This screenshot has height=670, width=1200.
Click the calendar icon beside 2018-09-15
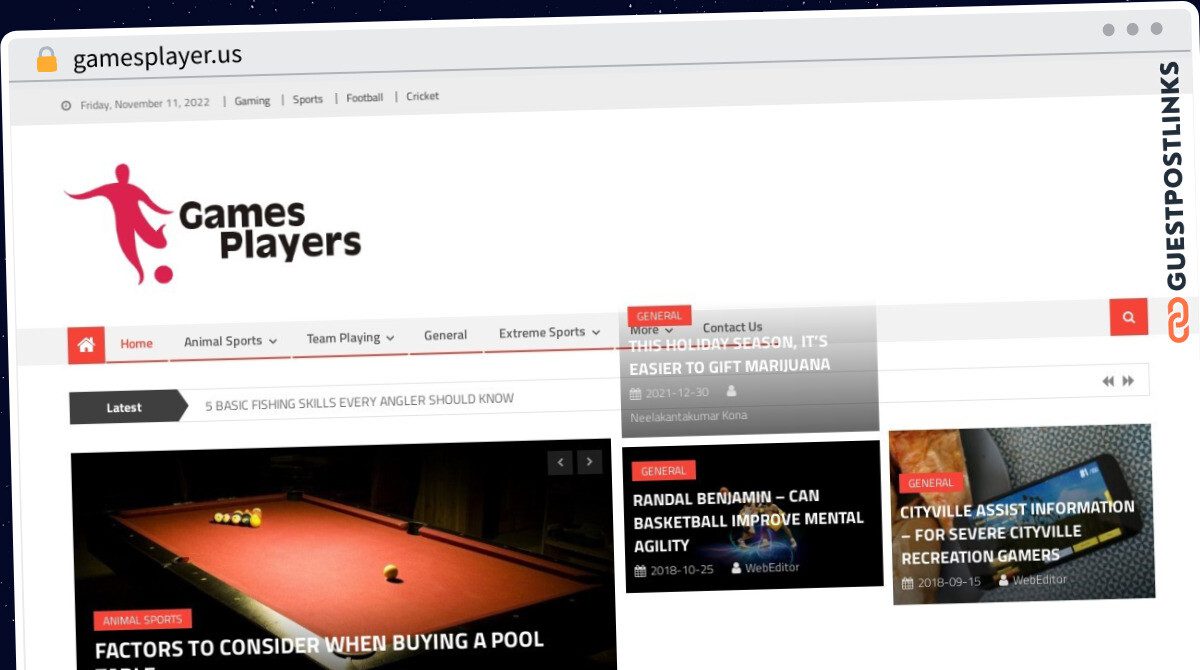tap(908, 583)
